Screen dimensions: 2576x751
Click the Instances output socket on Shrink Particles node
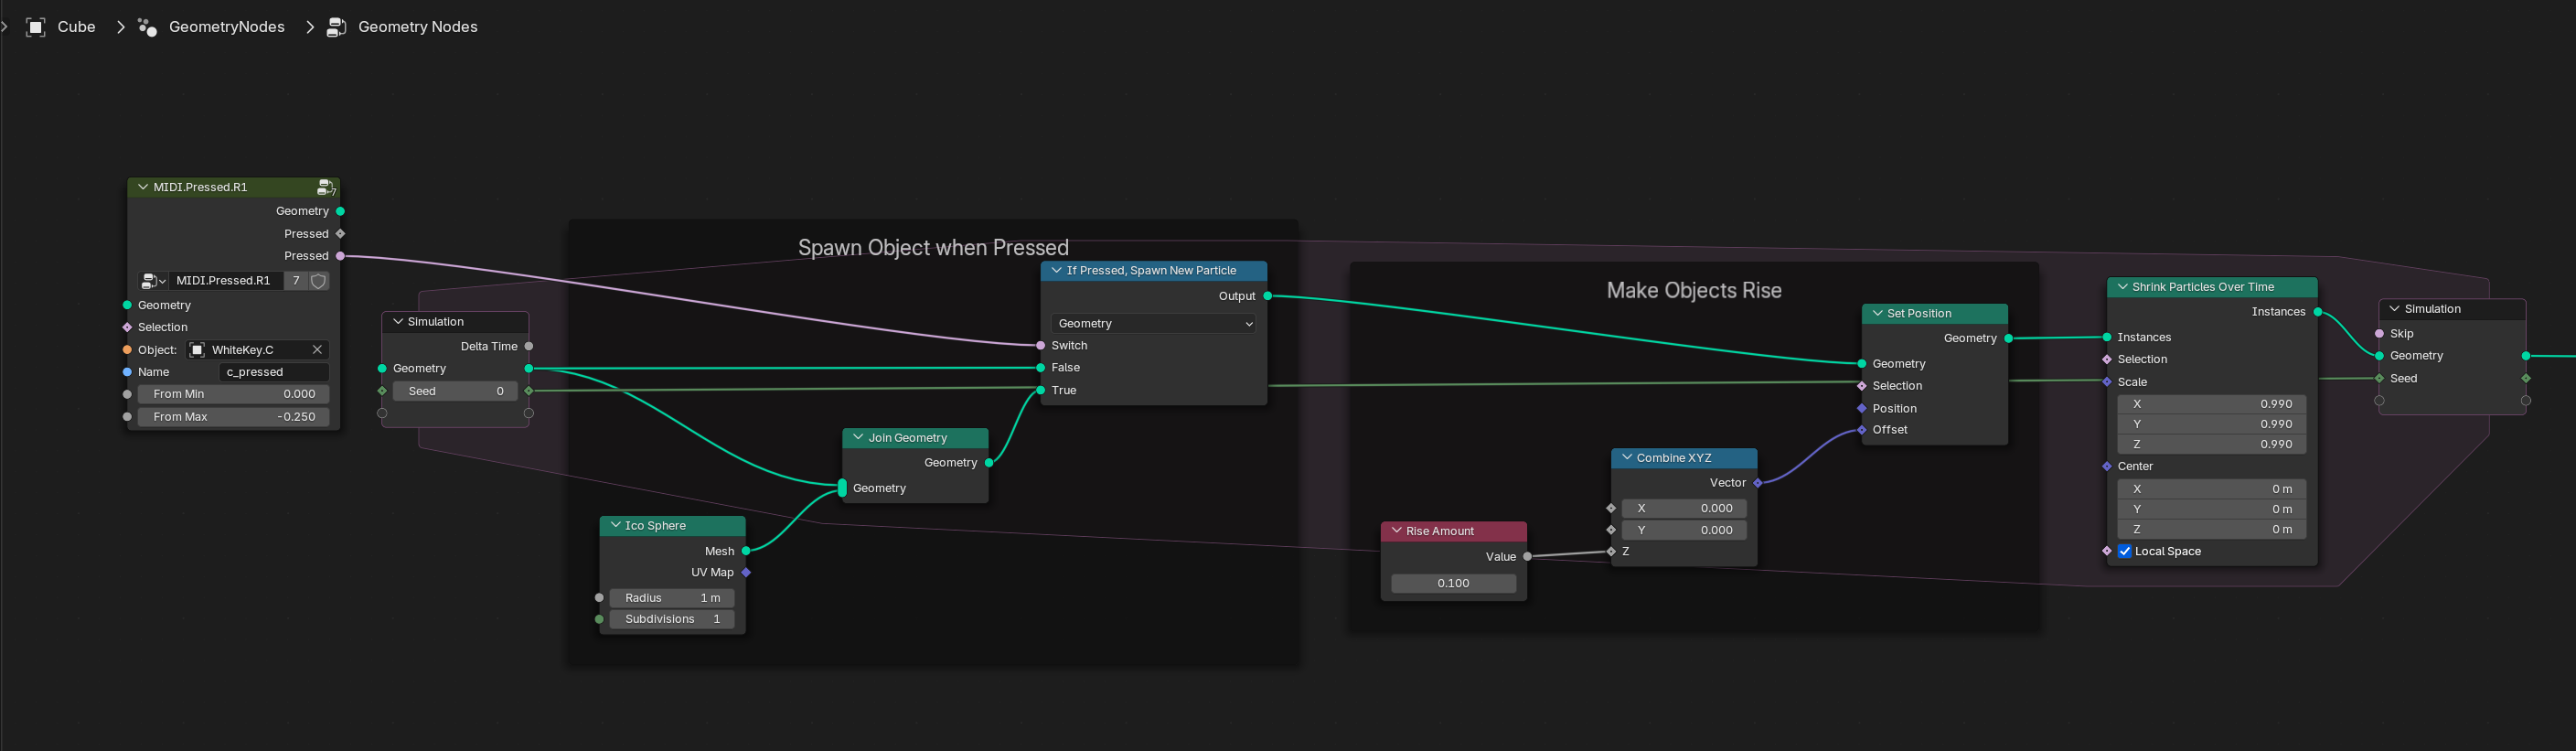click(2318, 312)
